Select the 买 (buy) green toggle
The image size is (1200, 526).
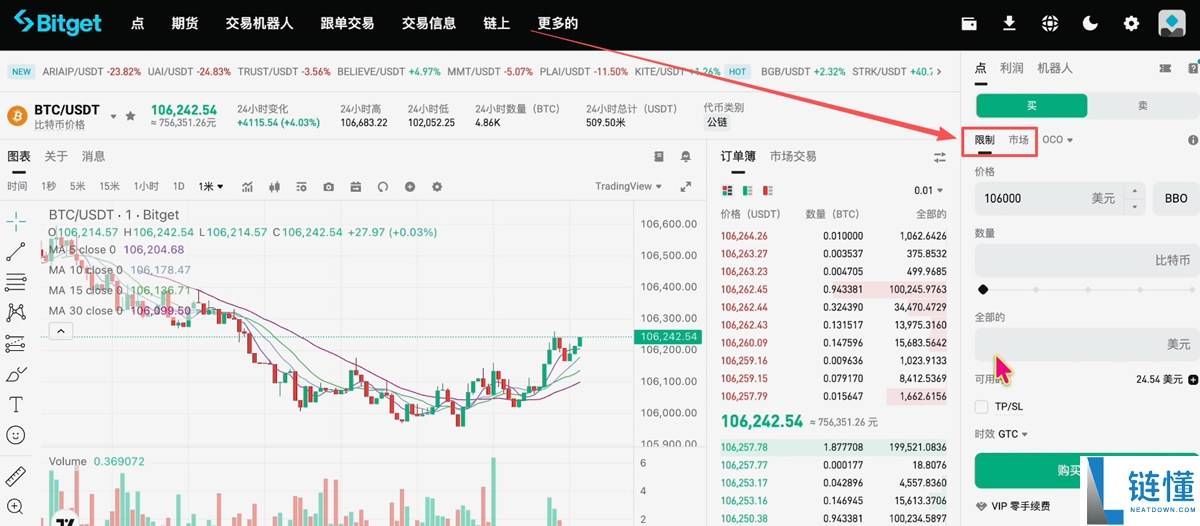tap(1031, 105)
